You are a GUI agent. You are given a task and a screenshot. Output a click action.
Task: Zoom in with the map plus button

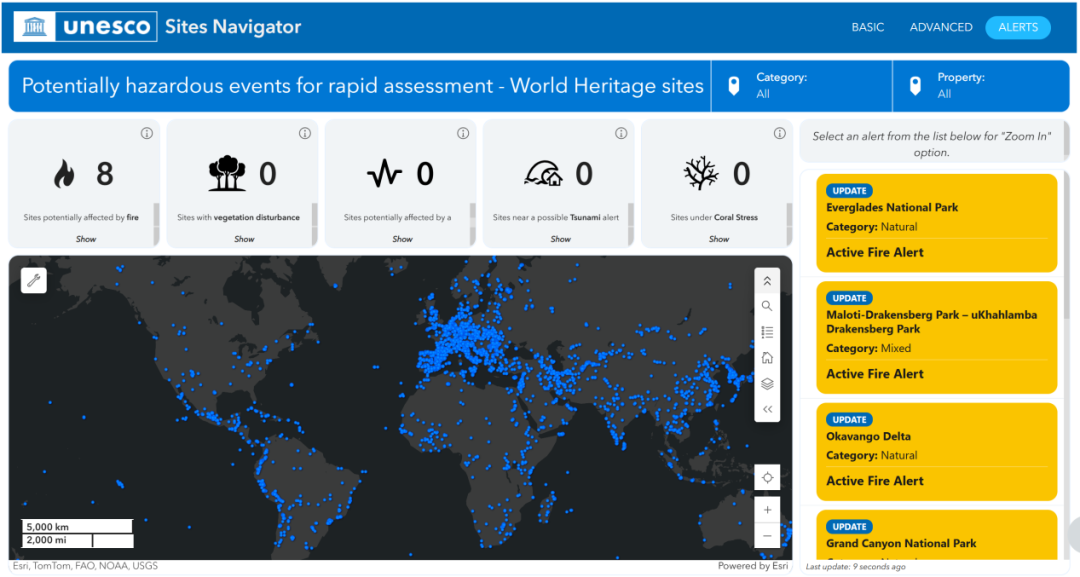click(x=767, y=510)
